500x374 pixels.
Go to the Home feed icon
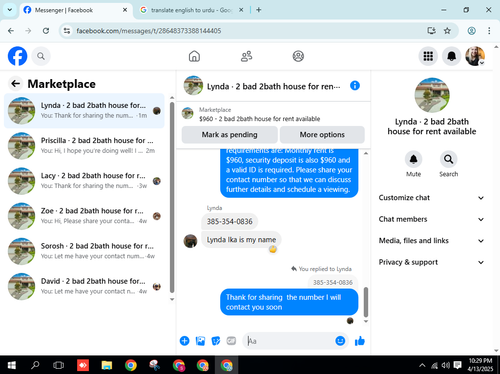[x=194, y=56]
